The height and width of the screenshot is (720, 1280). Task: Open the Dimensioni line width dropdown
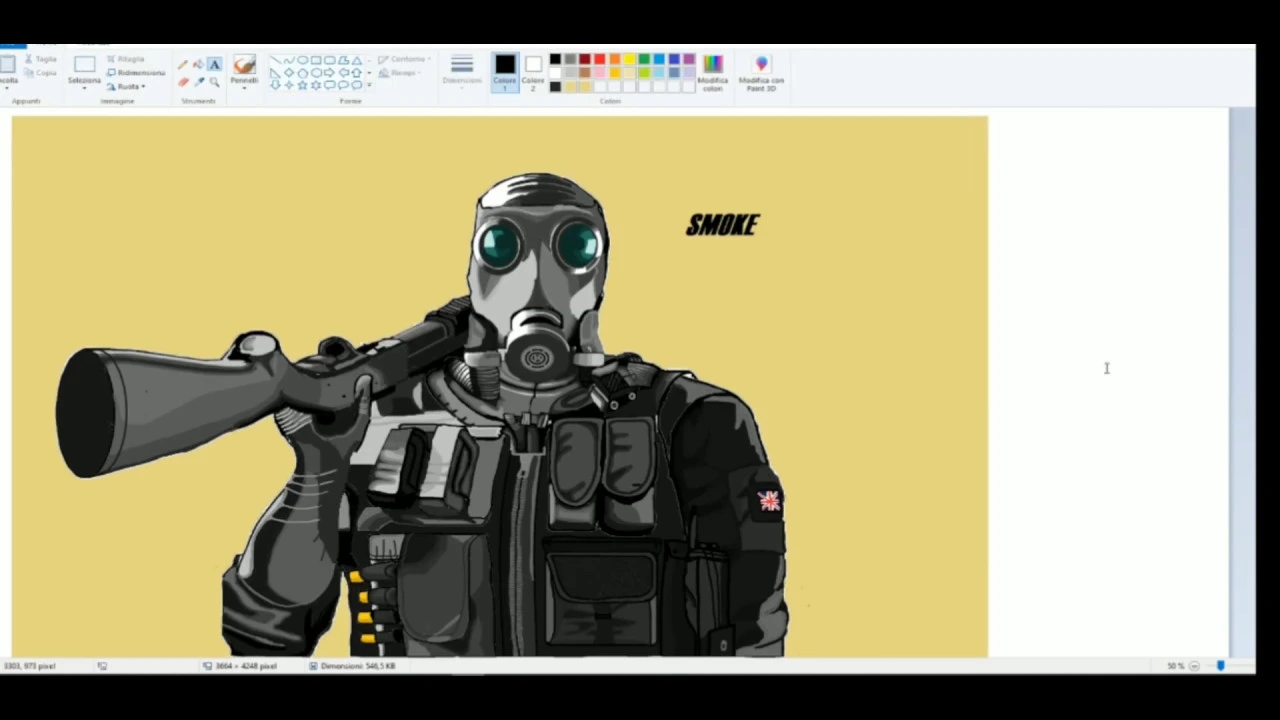point(462,72)
